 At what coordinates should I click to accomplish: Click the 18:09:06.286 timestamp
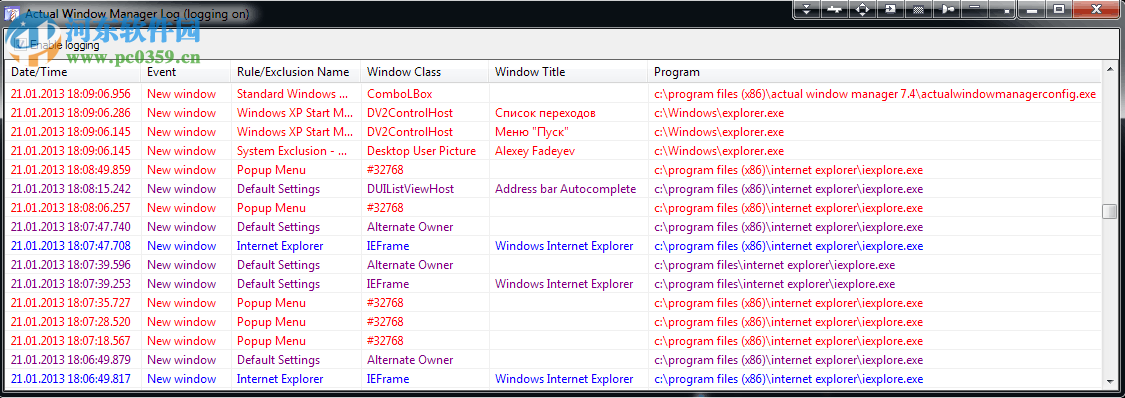coord(71,113)
